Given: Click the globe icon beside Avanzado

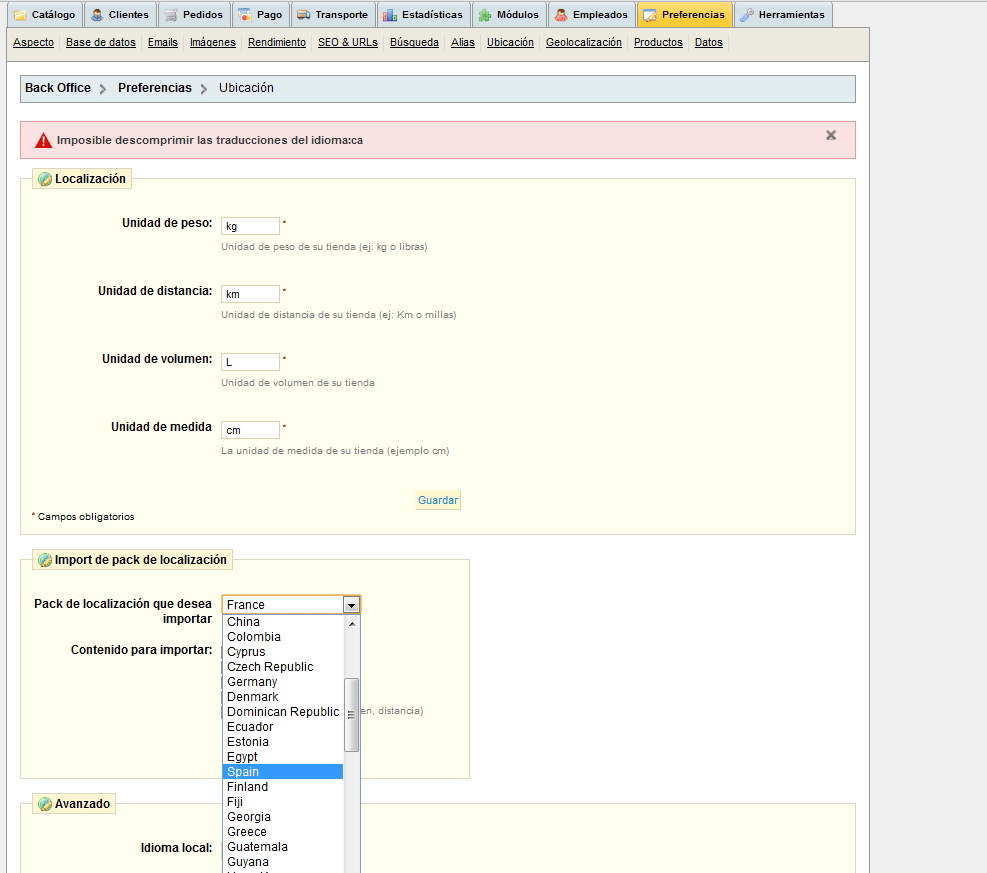Looking at the screenshot, I should click(x=45, y=804).
